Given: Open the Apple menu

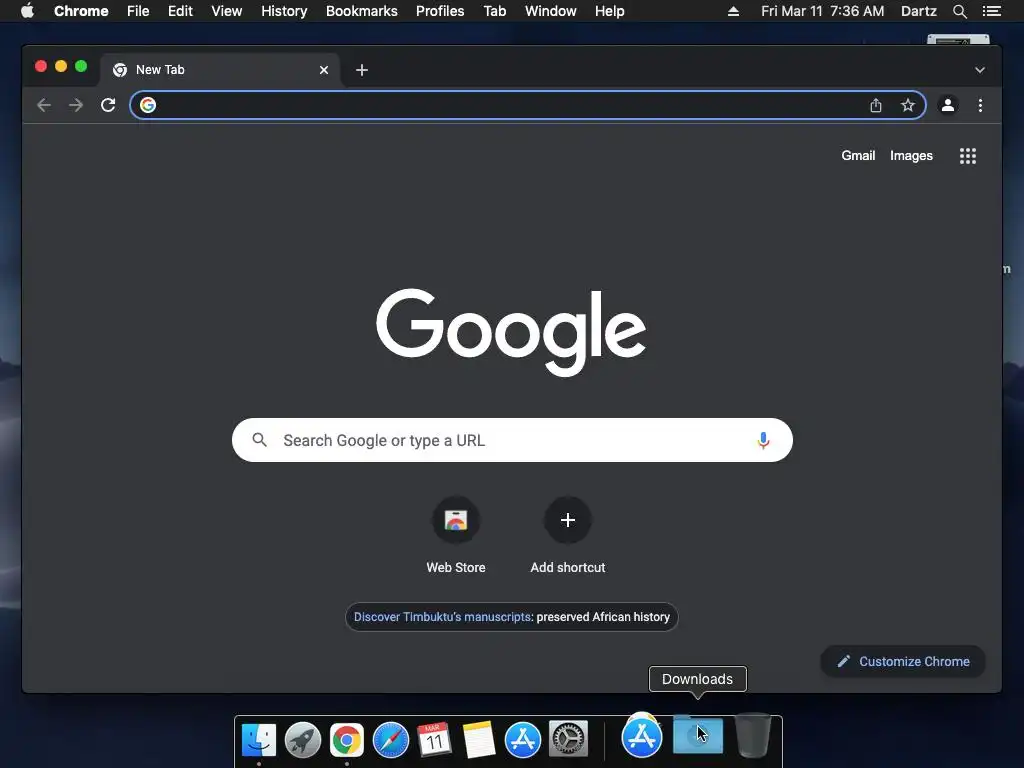Looking at the screenshot, I should pos(27,11).
